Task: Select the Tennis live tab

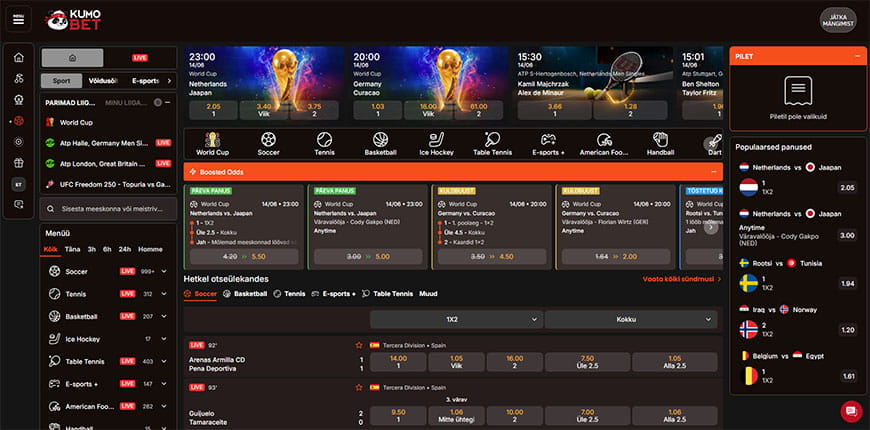Action: [x=289, y=294]
